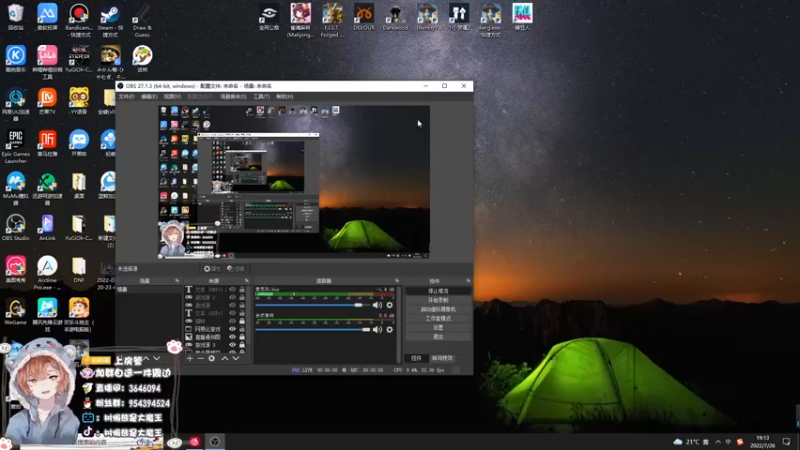This screenshot has width=800, height=450.
Task: Launch the Darkwood game shortcut
Action: coord(395,17)
